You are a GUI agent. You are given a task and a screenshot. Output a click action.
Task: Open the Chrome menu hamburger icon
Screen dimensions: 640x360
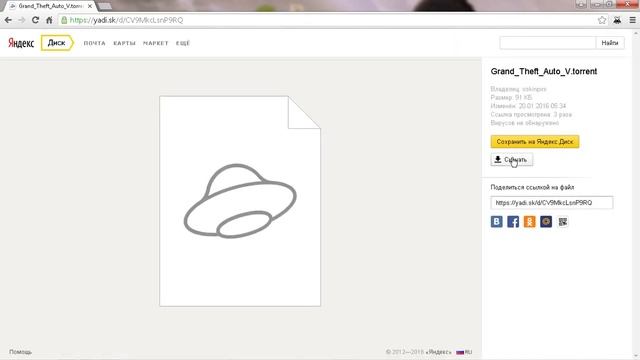[x=632, y=20]
